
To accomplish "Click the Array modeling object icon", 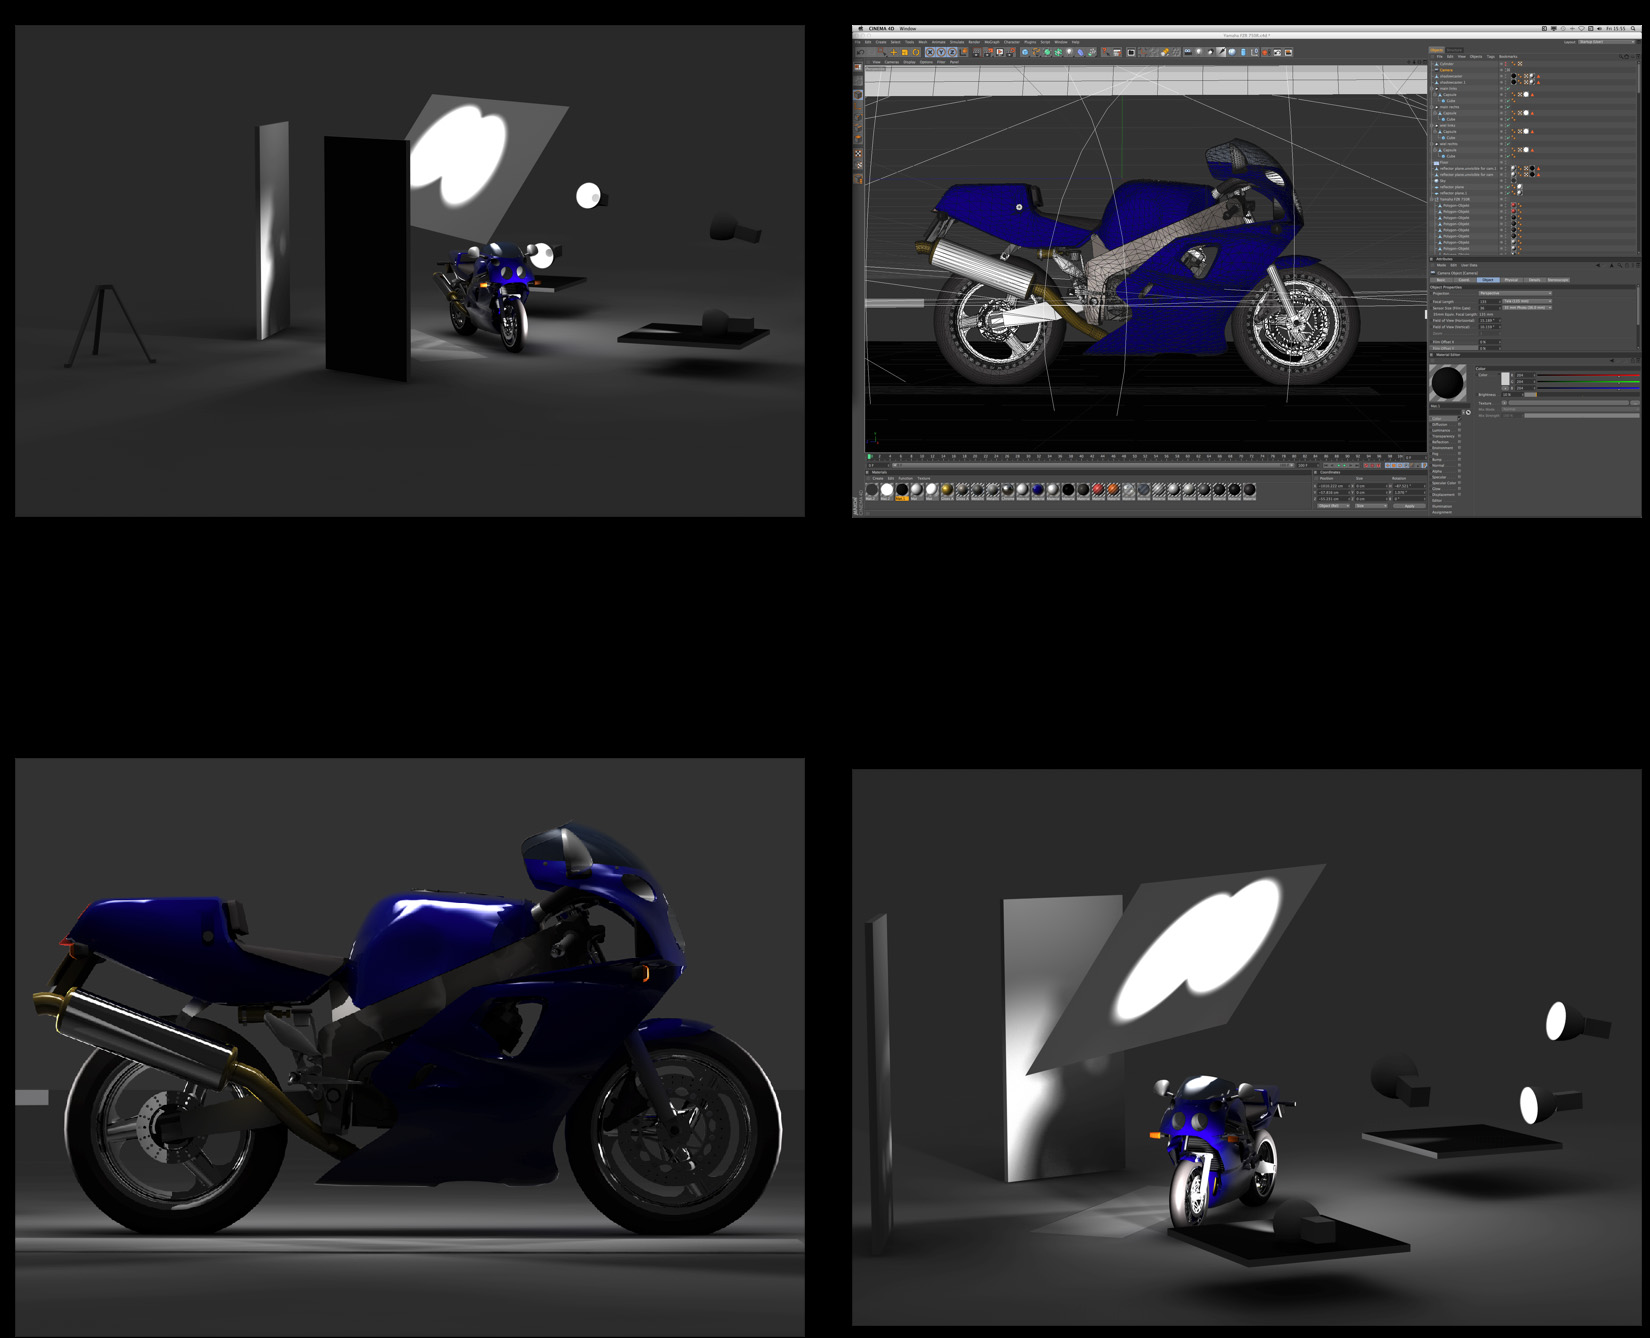I will (1058, 52).
